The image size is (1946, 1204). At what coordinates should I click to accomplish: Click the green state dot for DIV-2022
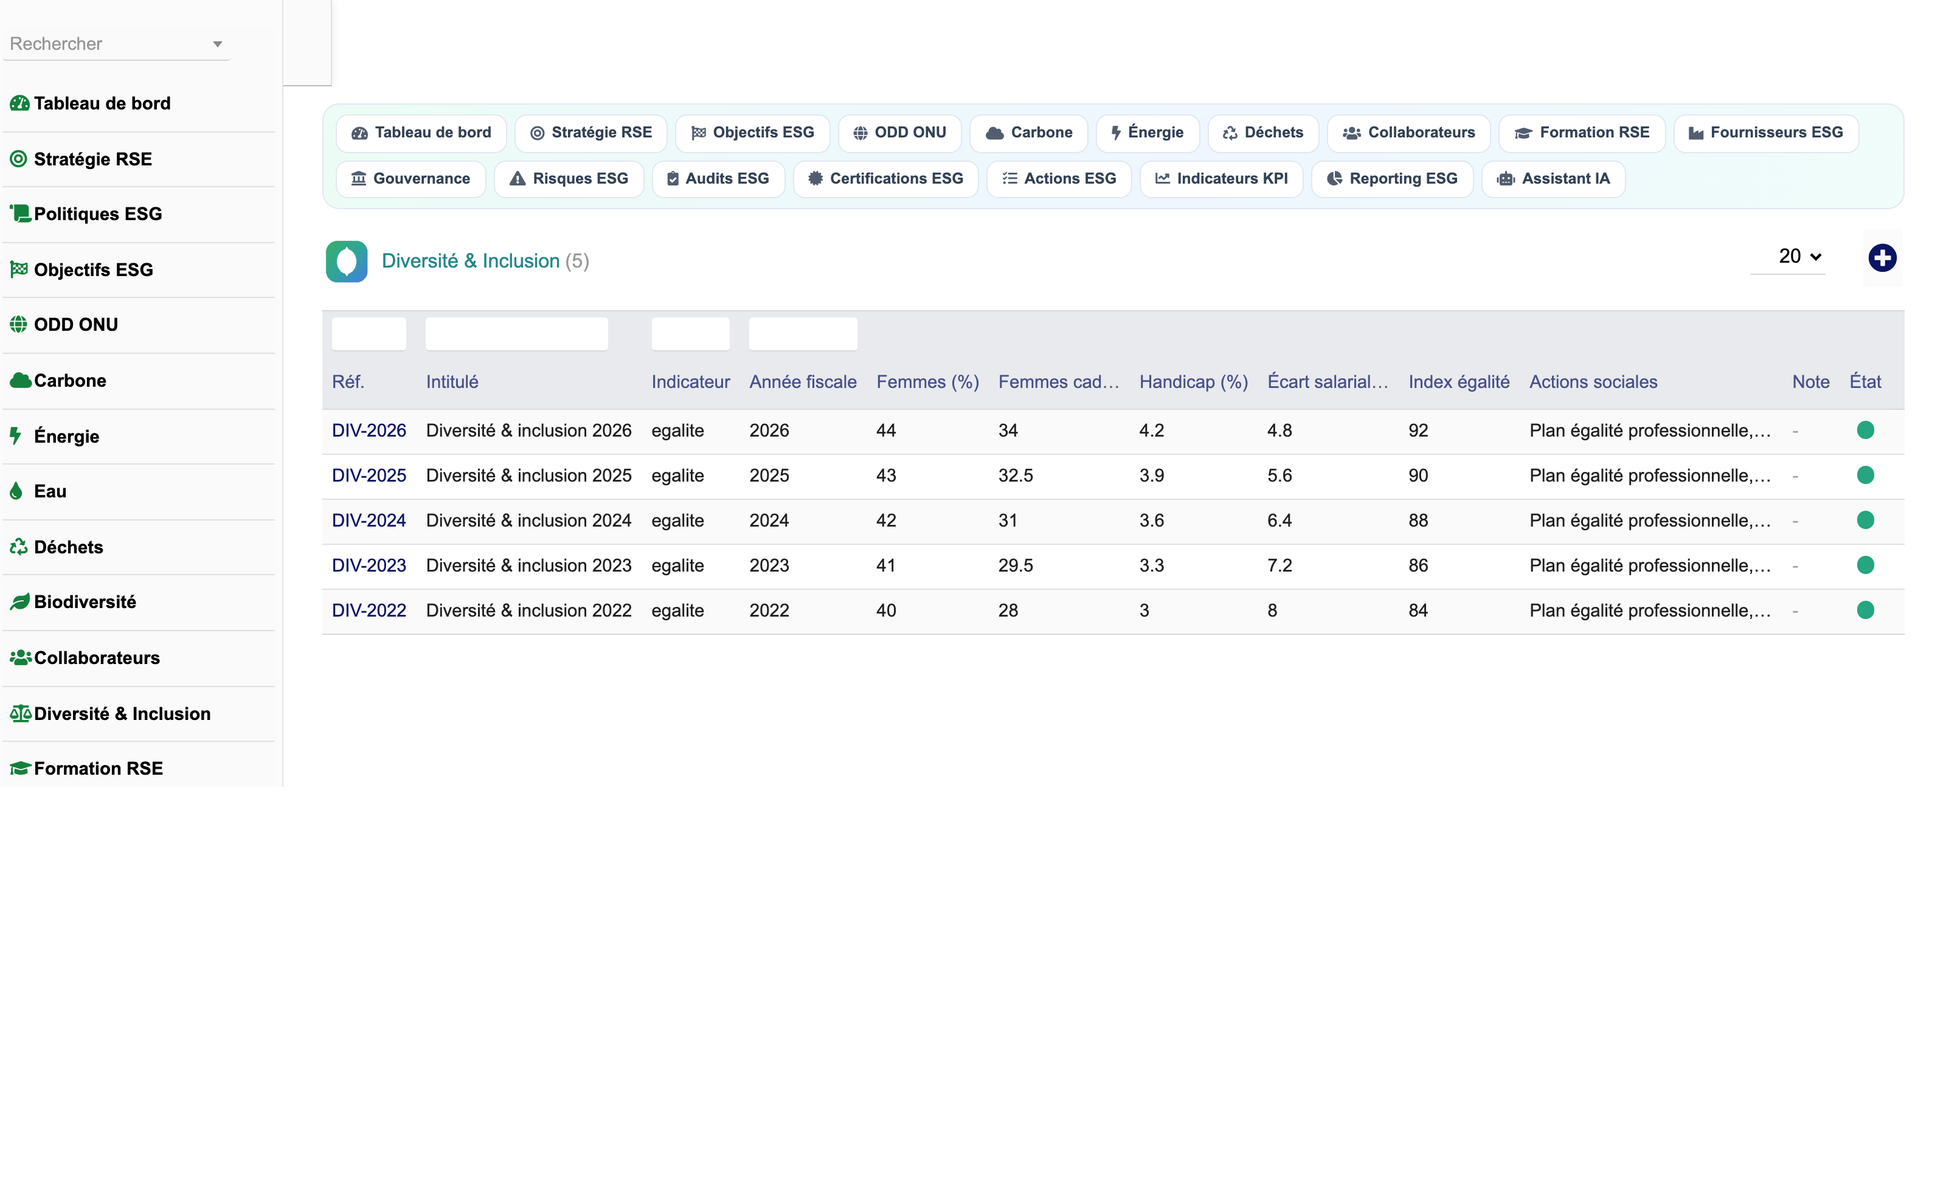point(1865,610)
